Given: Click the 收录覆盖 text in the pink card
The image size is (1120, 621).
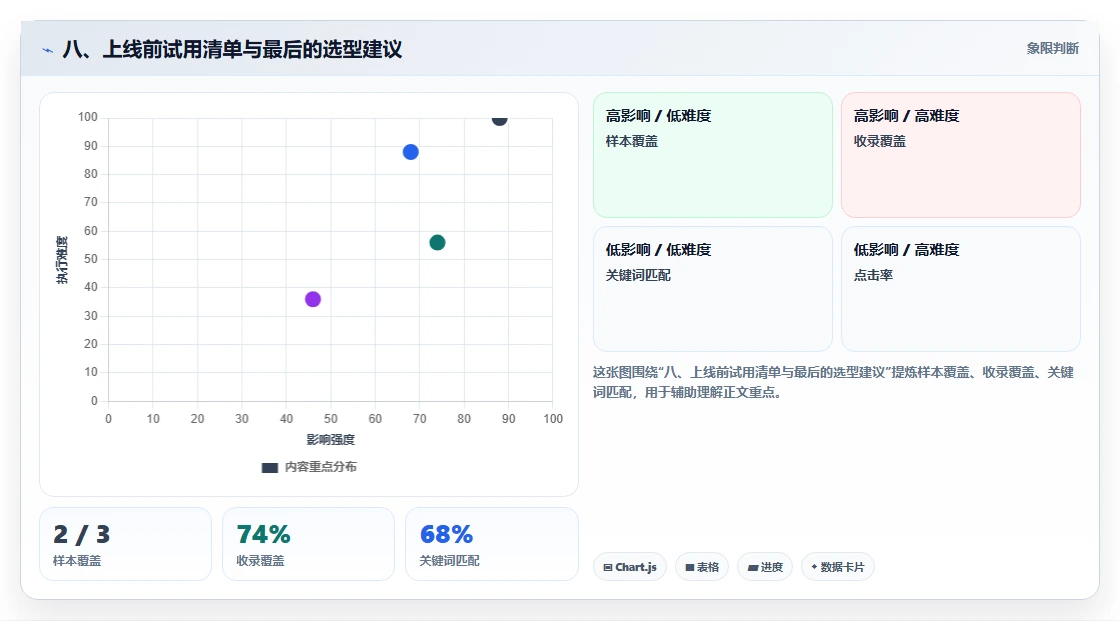Looking at the screenshot, I should (x=879, y=141).
